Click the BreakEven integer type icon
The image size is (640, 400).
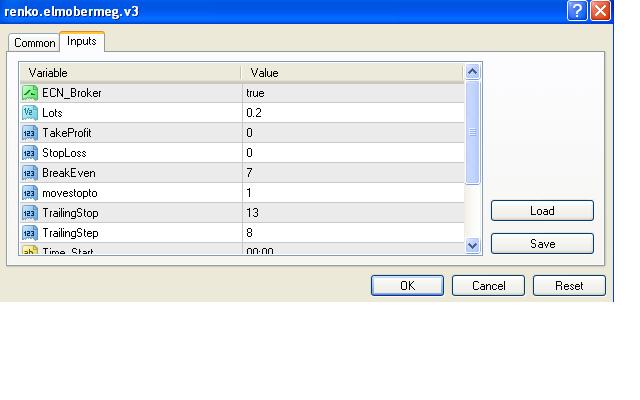pyautogui.click(x=30, y=173)
